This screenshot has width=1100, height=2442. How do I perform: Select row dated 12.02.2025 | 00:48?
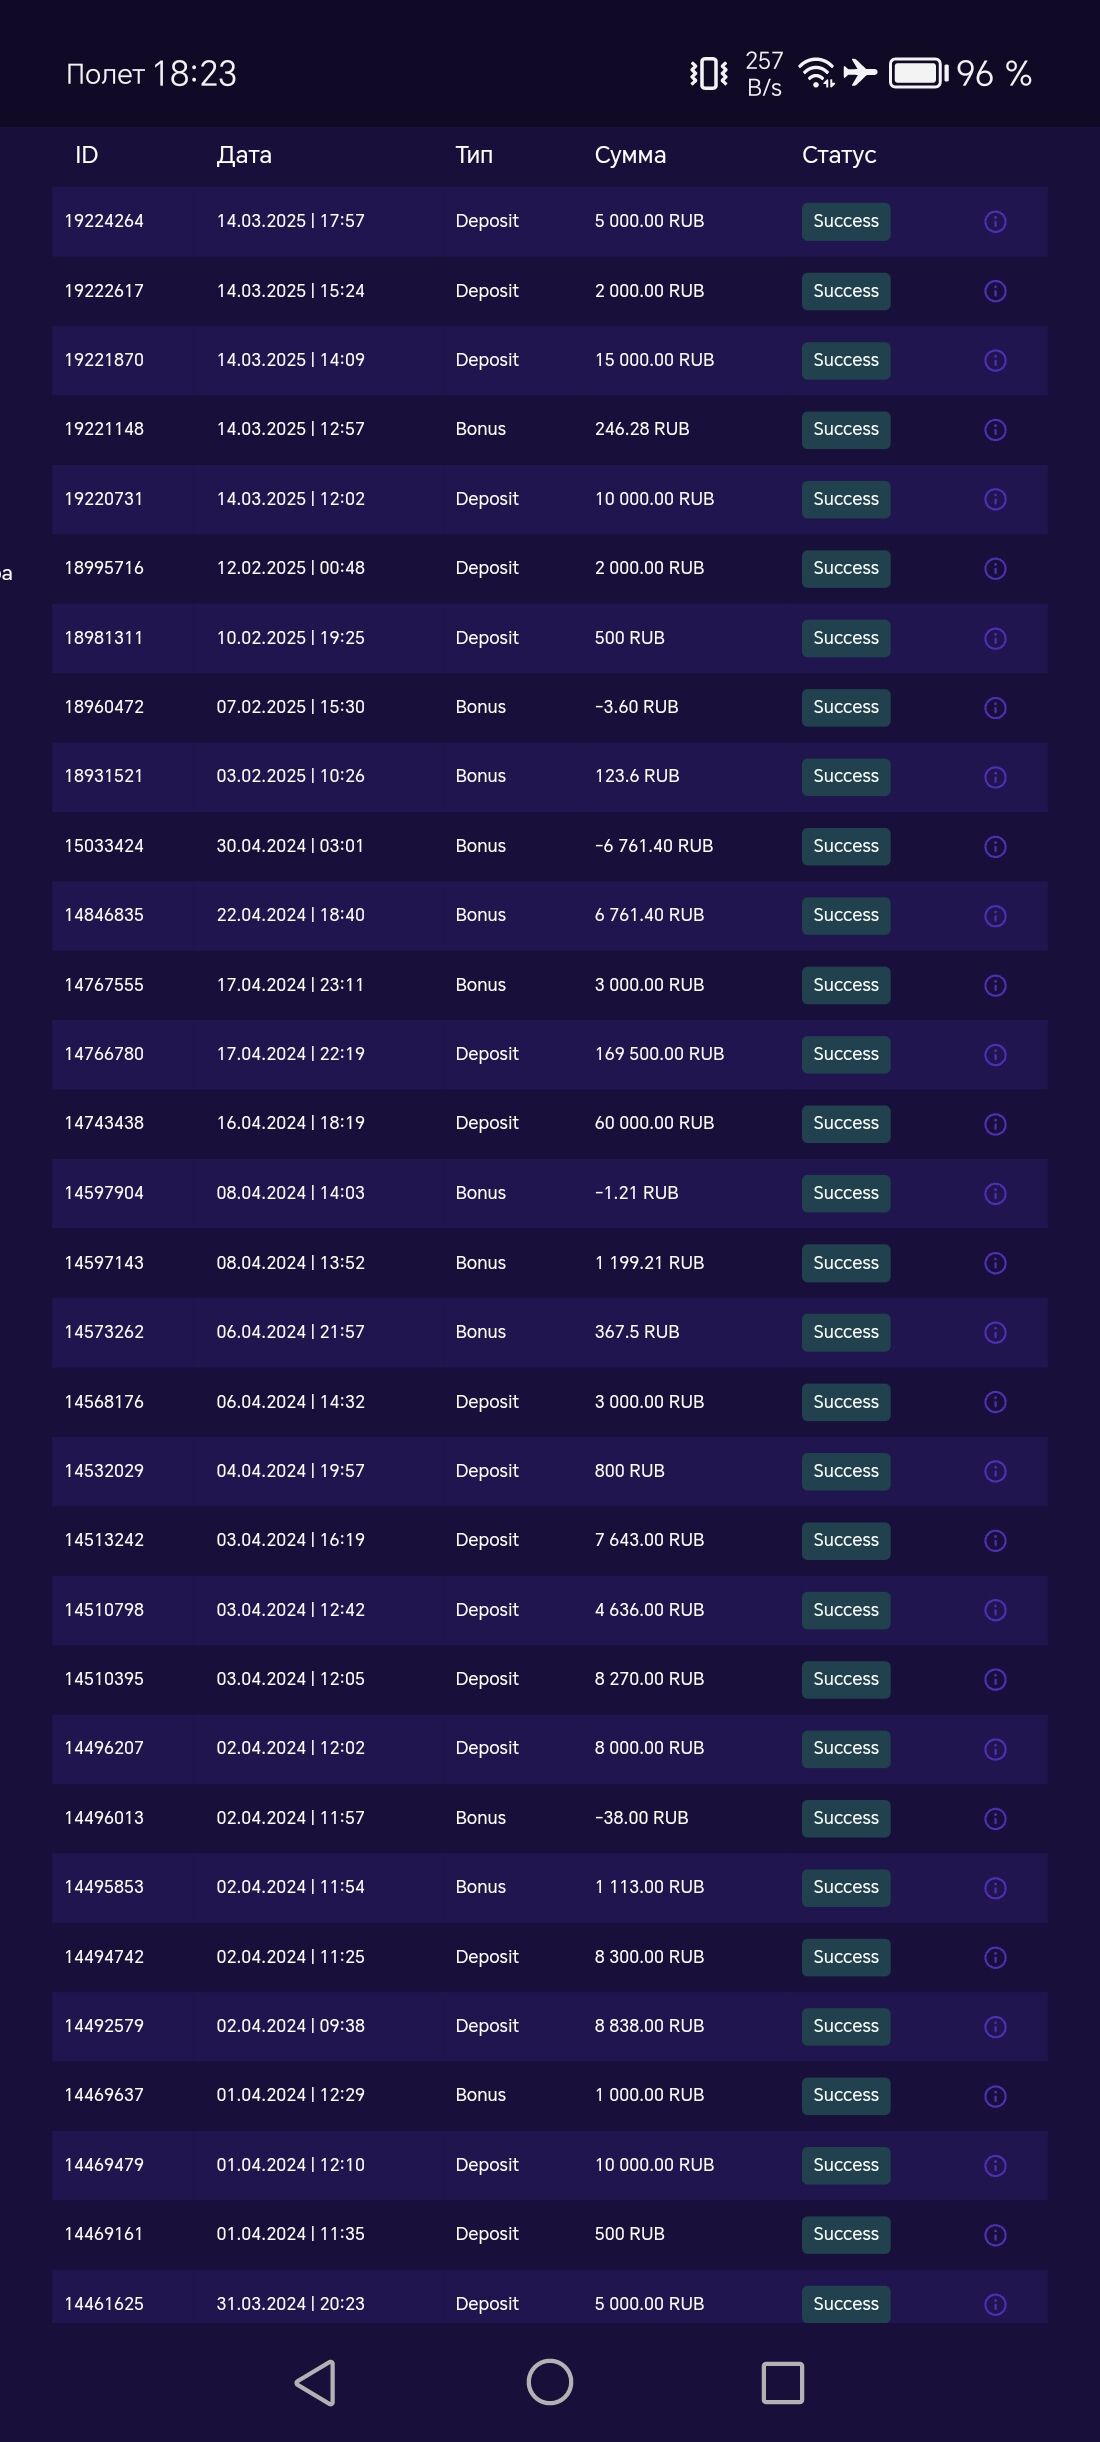click(x=290, y=568)
